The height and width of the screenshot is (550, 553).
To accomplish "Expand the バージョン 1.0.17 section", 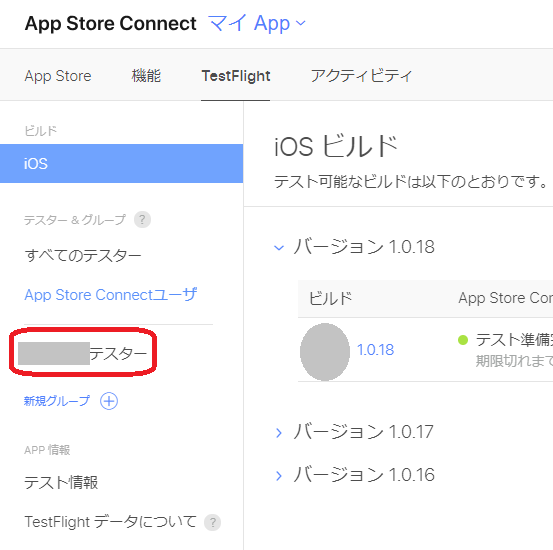I will (279, 432).
